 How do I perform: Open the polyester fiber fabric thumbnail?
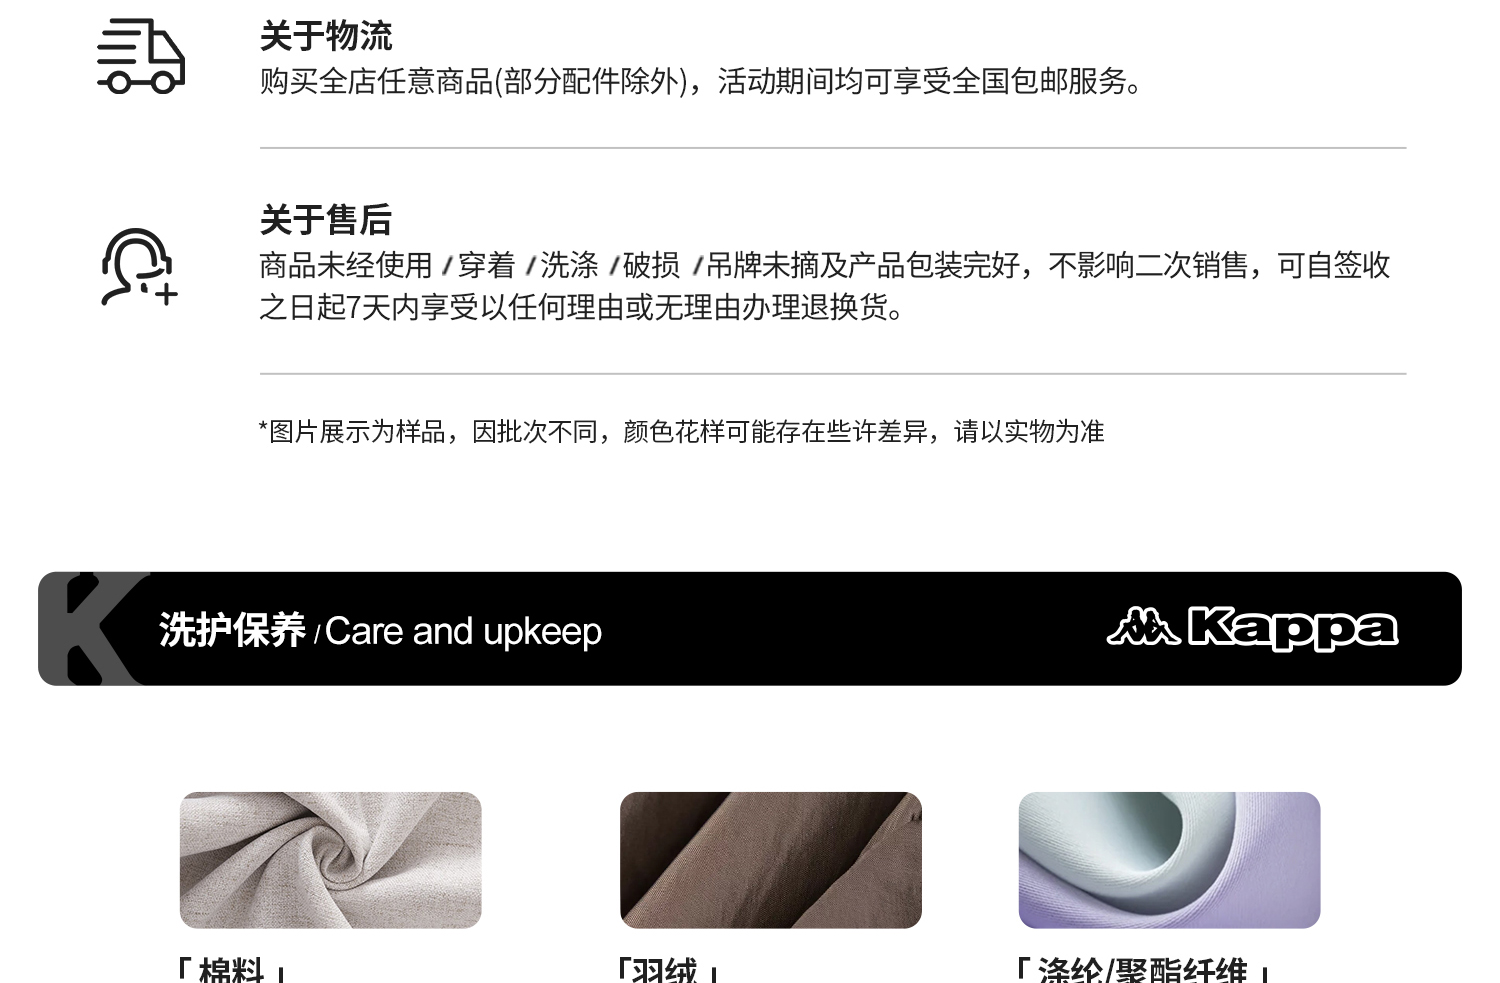[x=1169, y=860]
